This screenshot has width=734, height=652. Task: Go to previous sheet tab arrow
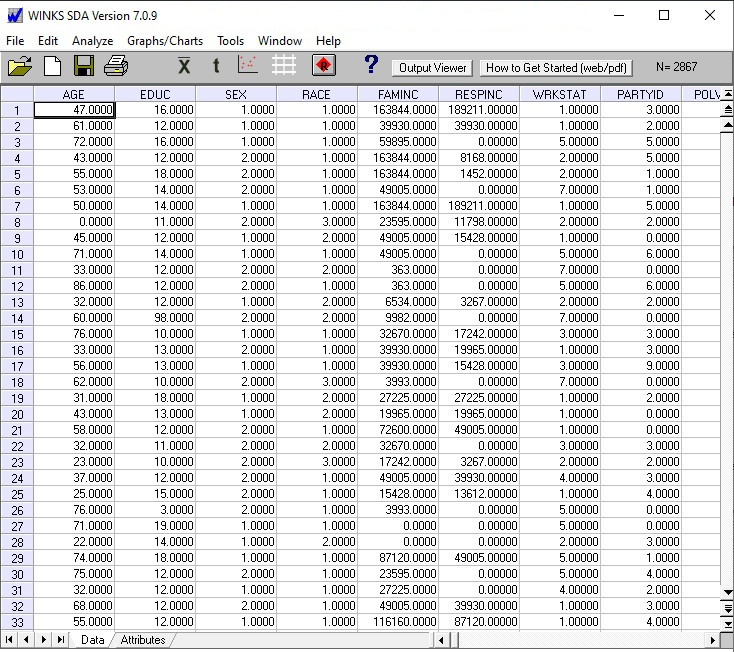point(26,639)
